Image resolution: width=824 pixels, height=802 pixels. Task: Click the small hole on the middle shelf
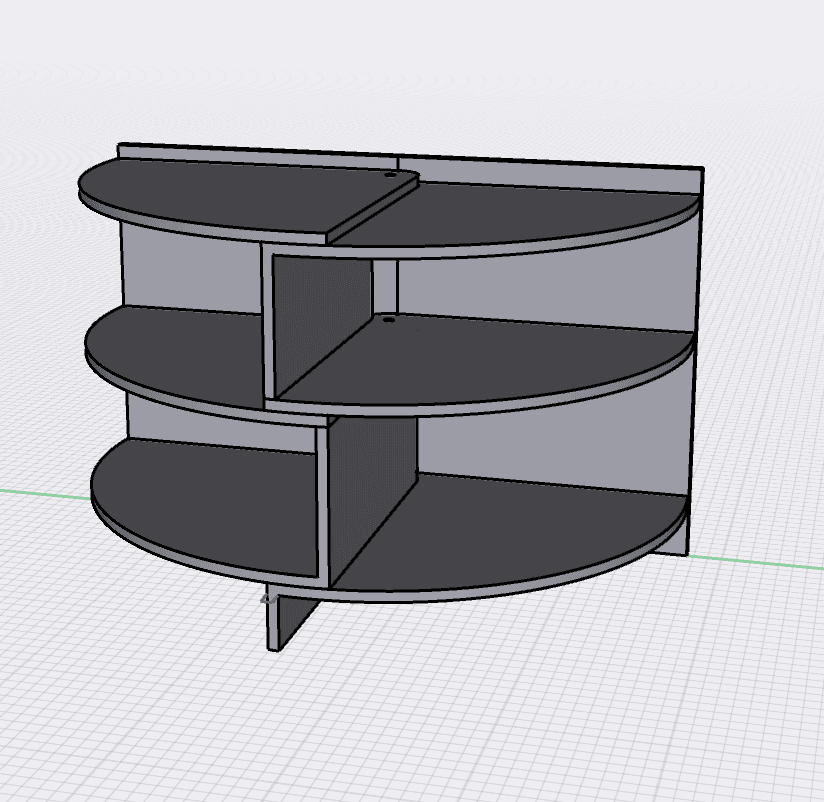pyautogui.click(x=388, y=319)
